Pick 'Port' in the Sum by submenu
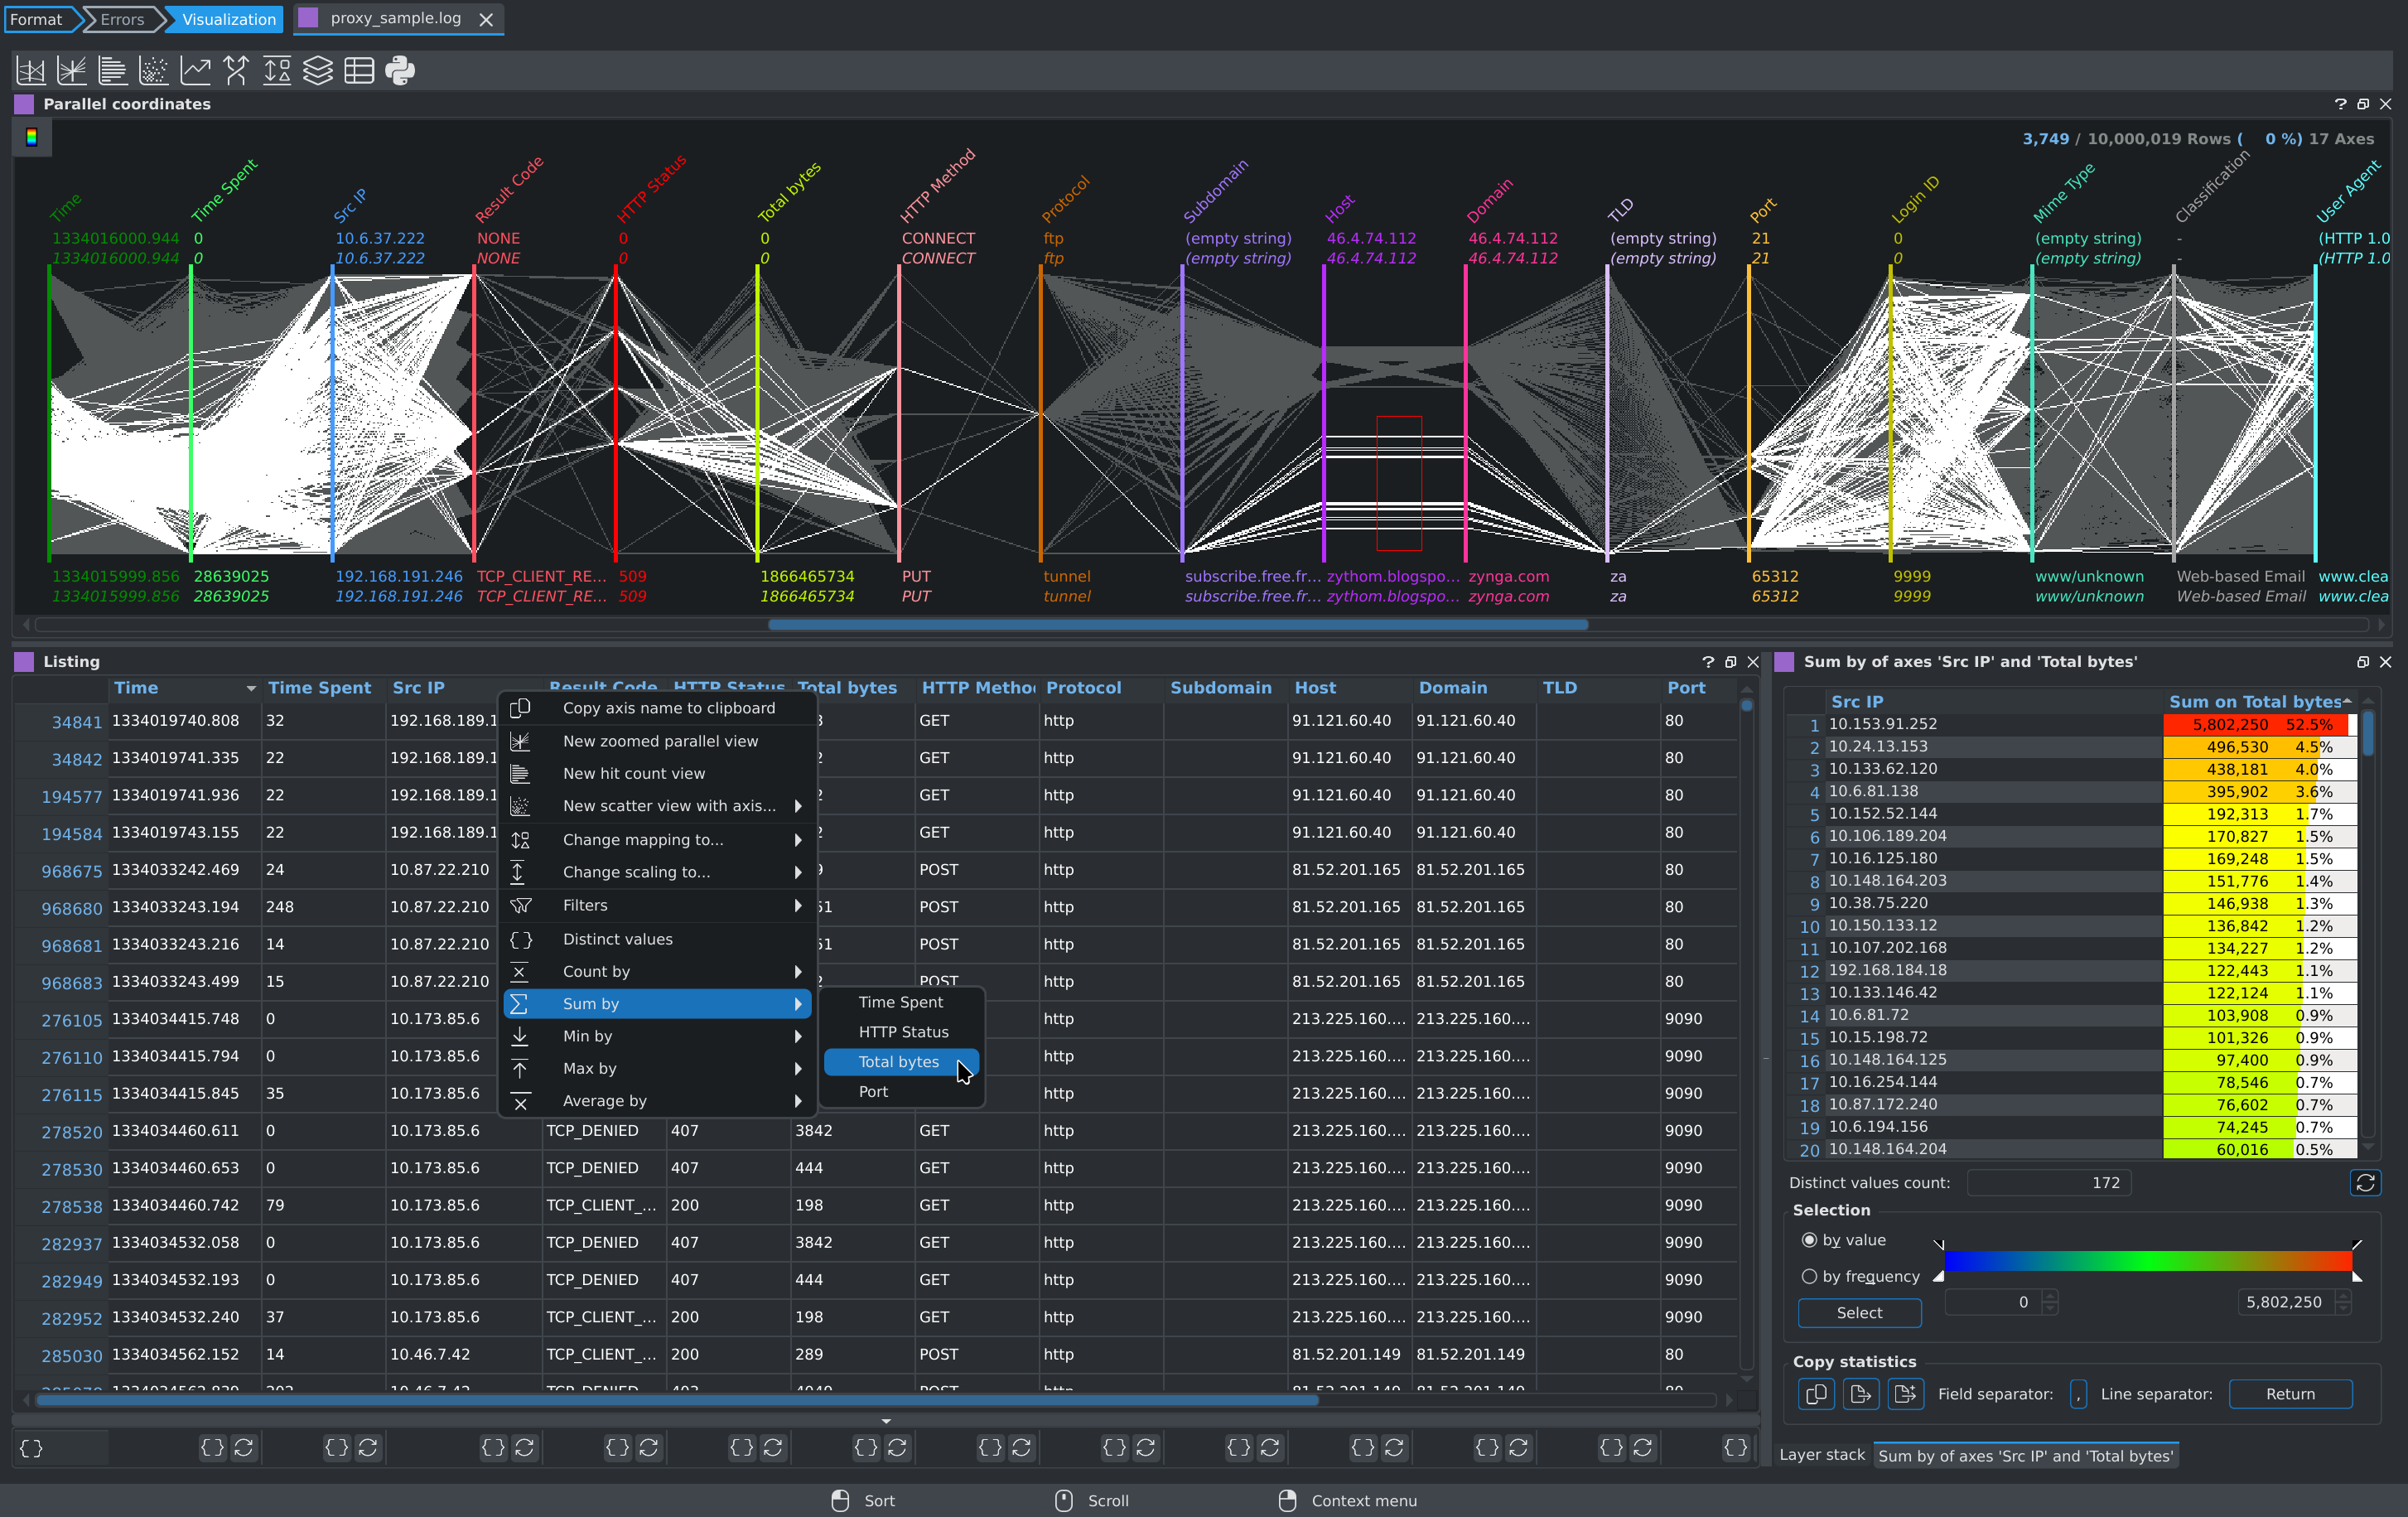This screenshot has width=2408, height=1517. pyautogui.click(x=873, y=1092)
